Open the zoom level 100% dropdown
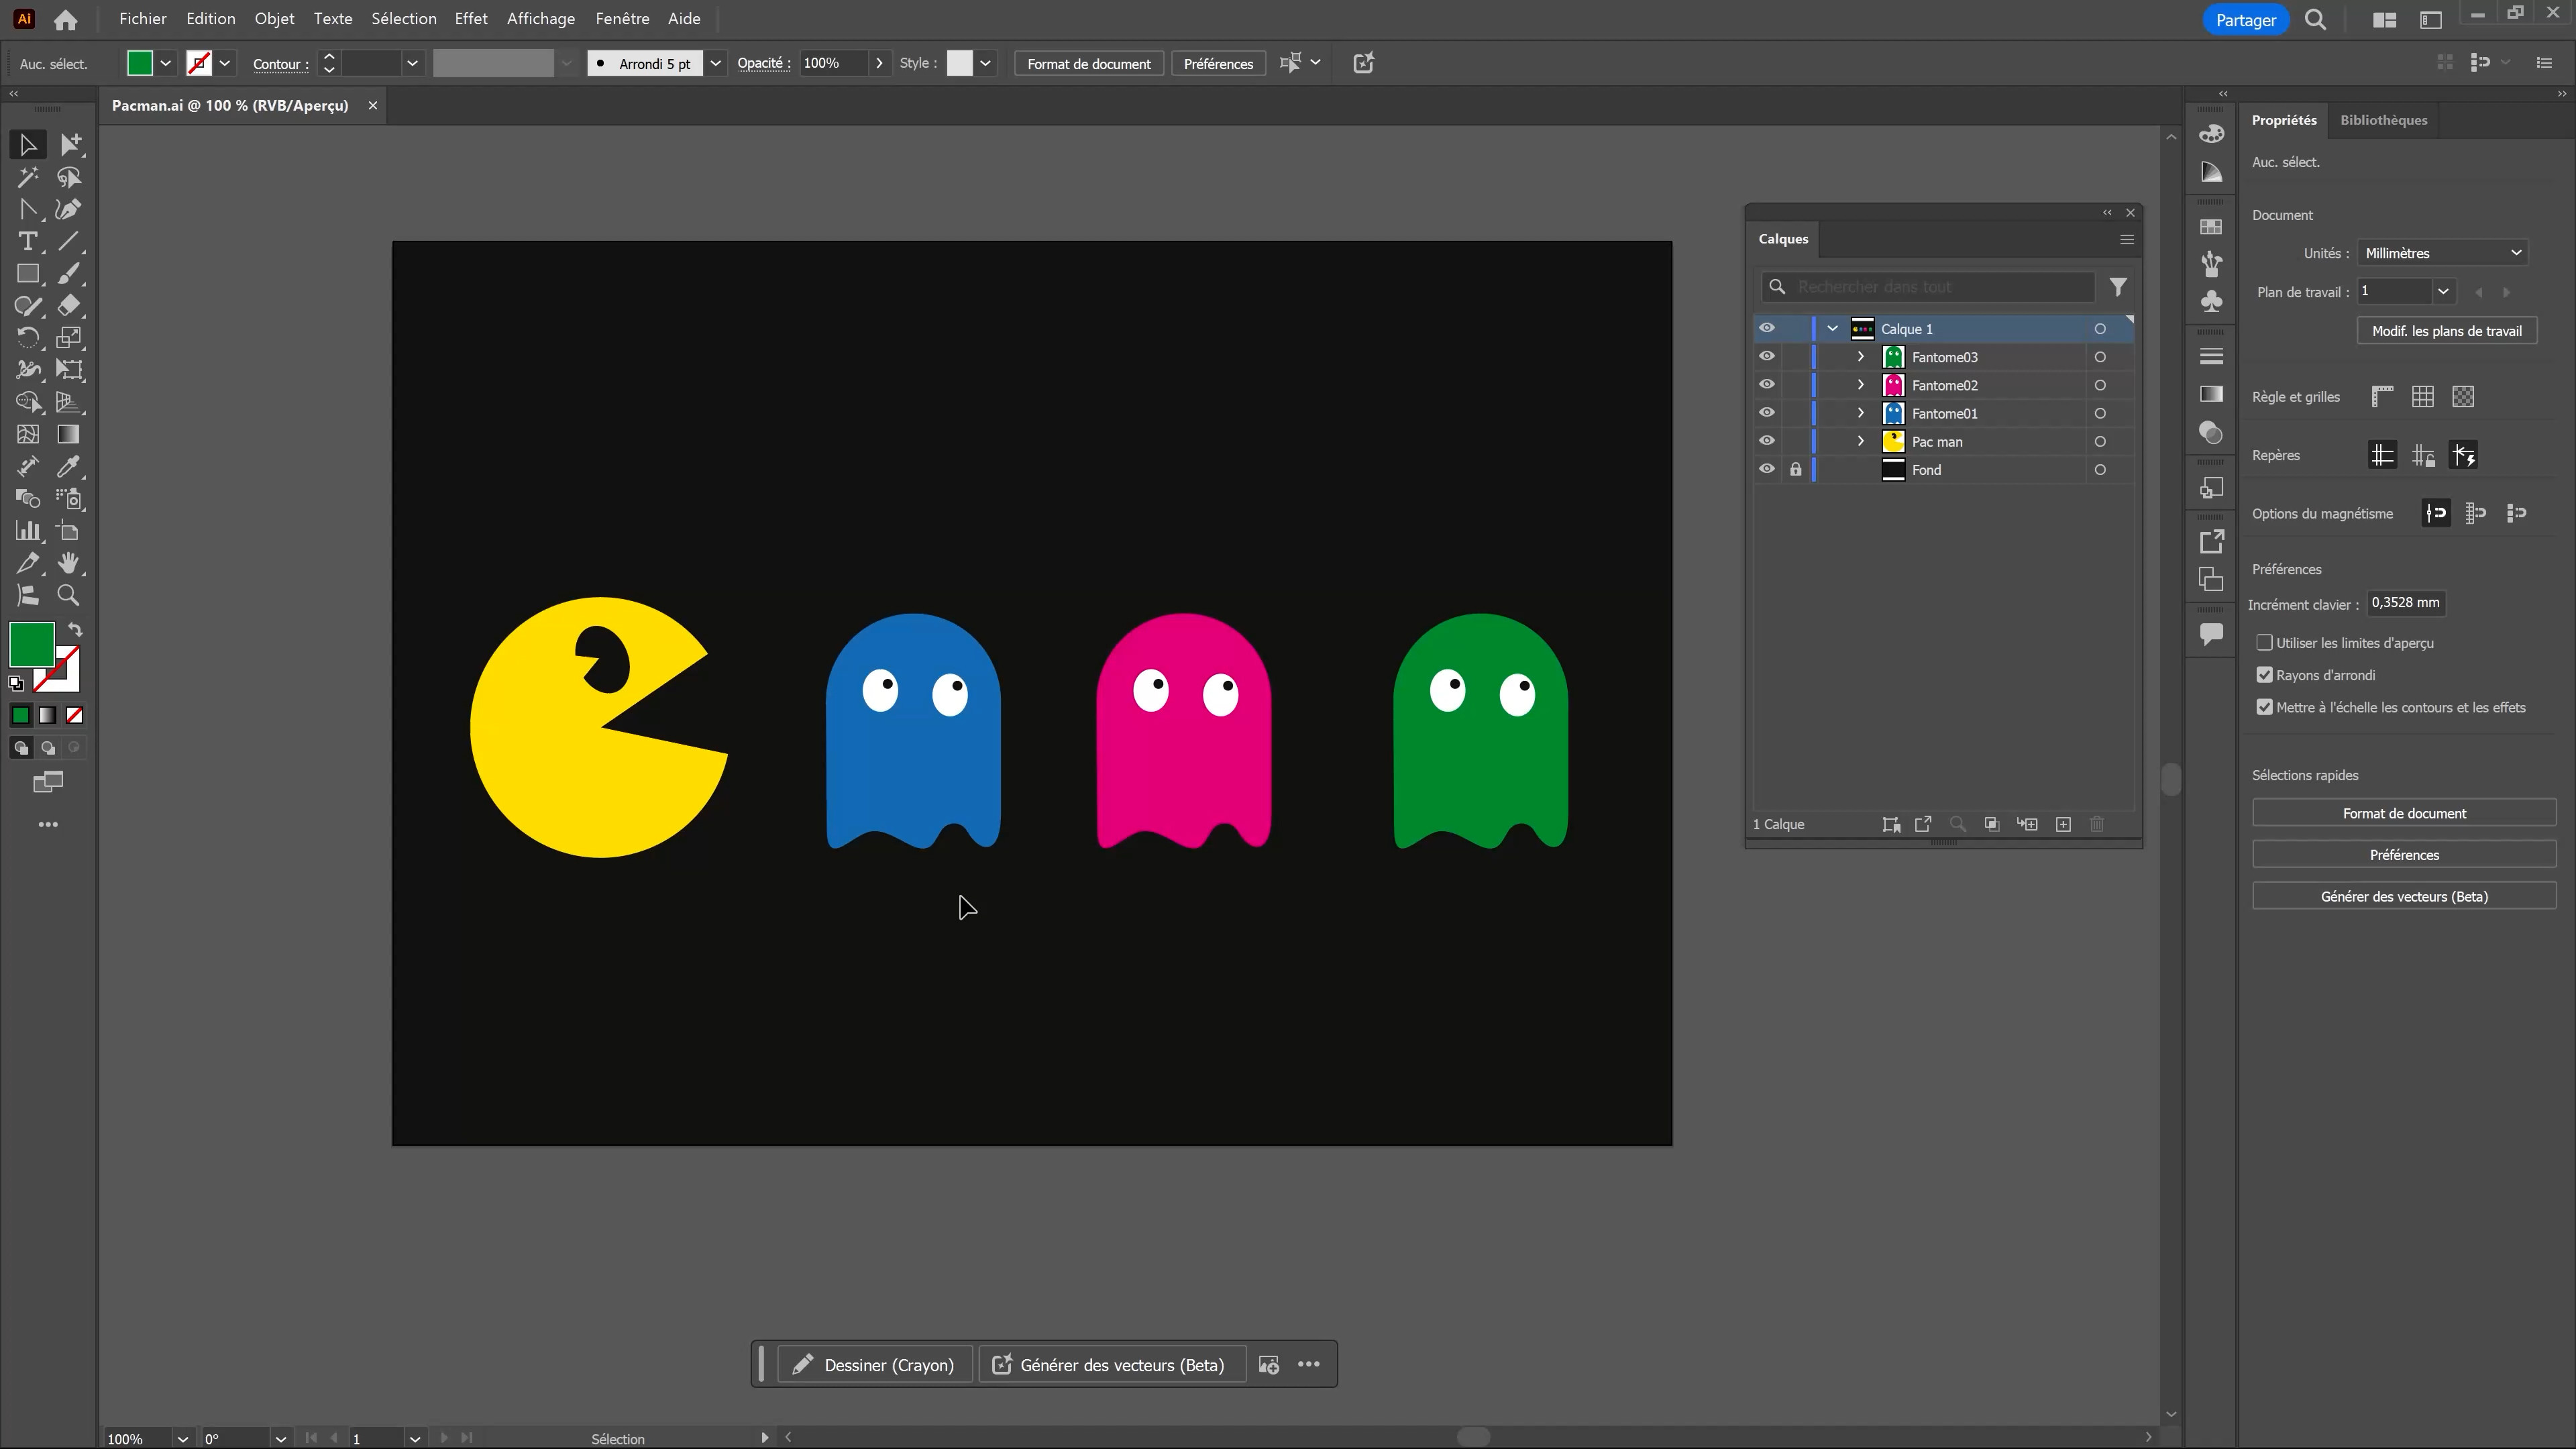This screenshot has height=1449, width=2576. point(182,1438)
